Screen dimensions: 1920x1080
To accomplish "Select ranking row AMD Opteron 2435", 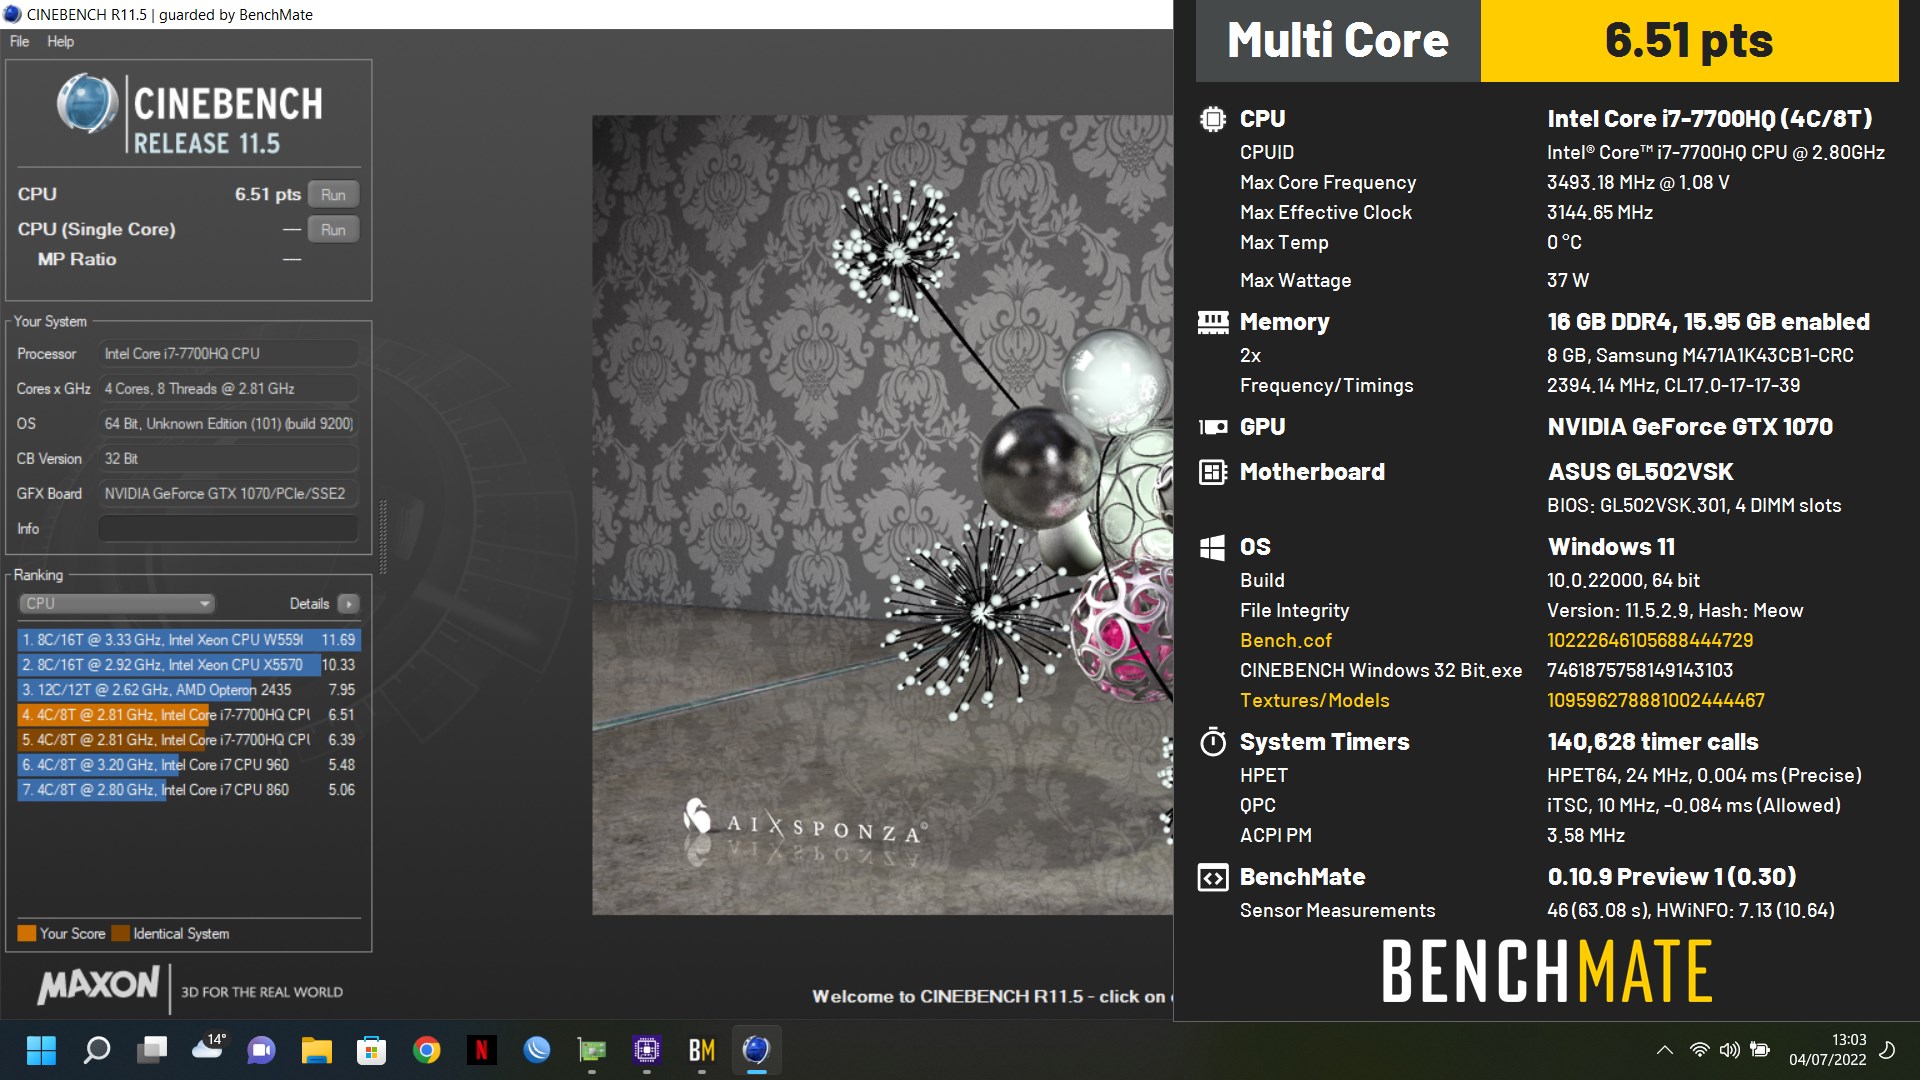I will coord(188,689).
